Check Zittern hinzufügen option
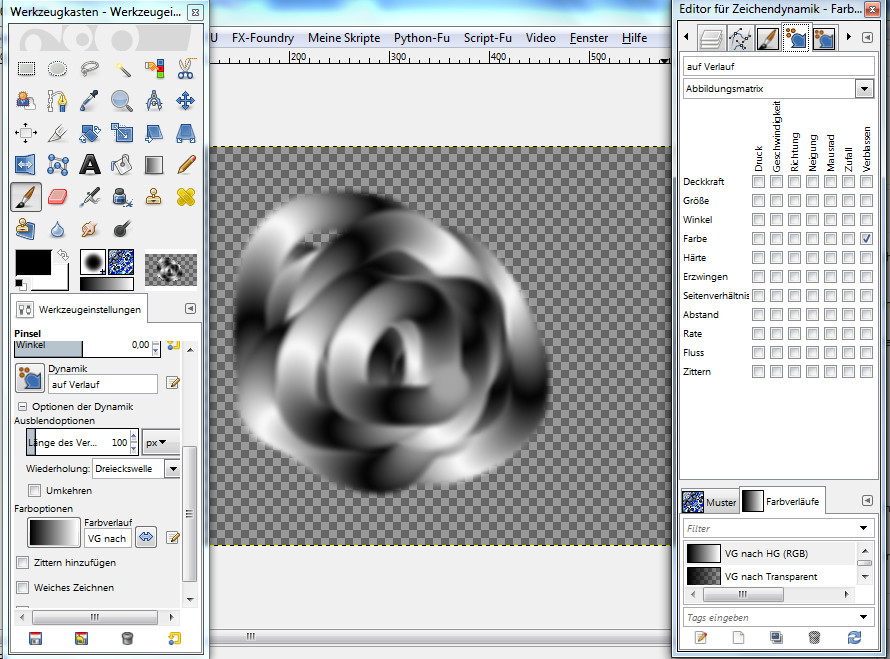Image resolution: width=890 pixels, height=659 pixels. point(23,563)
